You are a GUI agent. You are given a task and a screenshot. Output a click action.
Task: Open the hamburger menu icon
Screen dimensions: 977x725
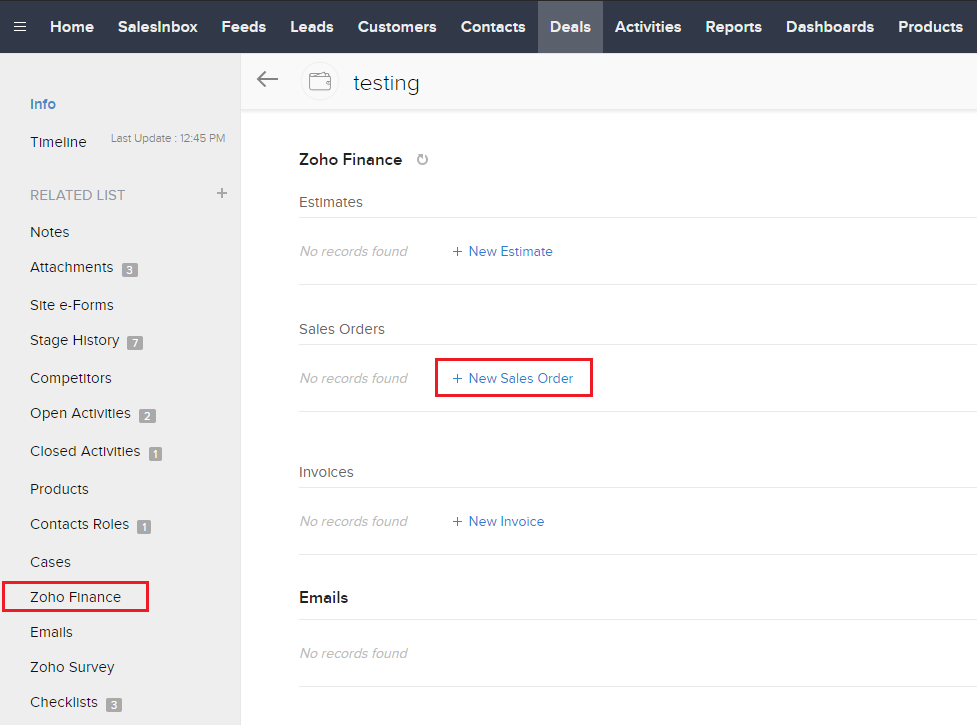[20, 27]
